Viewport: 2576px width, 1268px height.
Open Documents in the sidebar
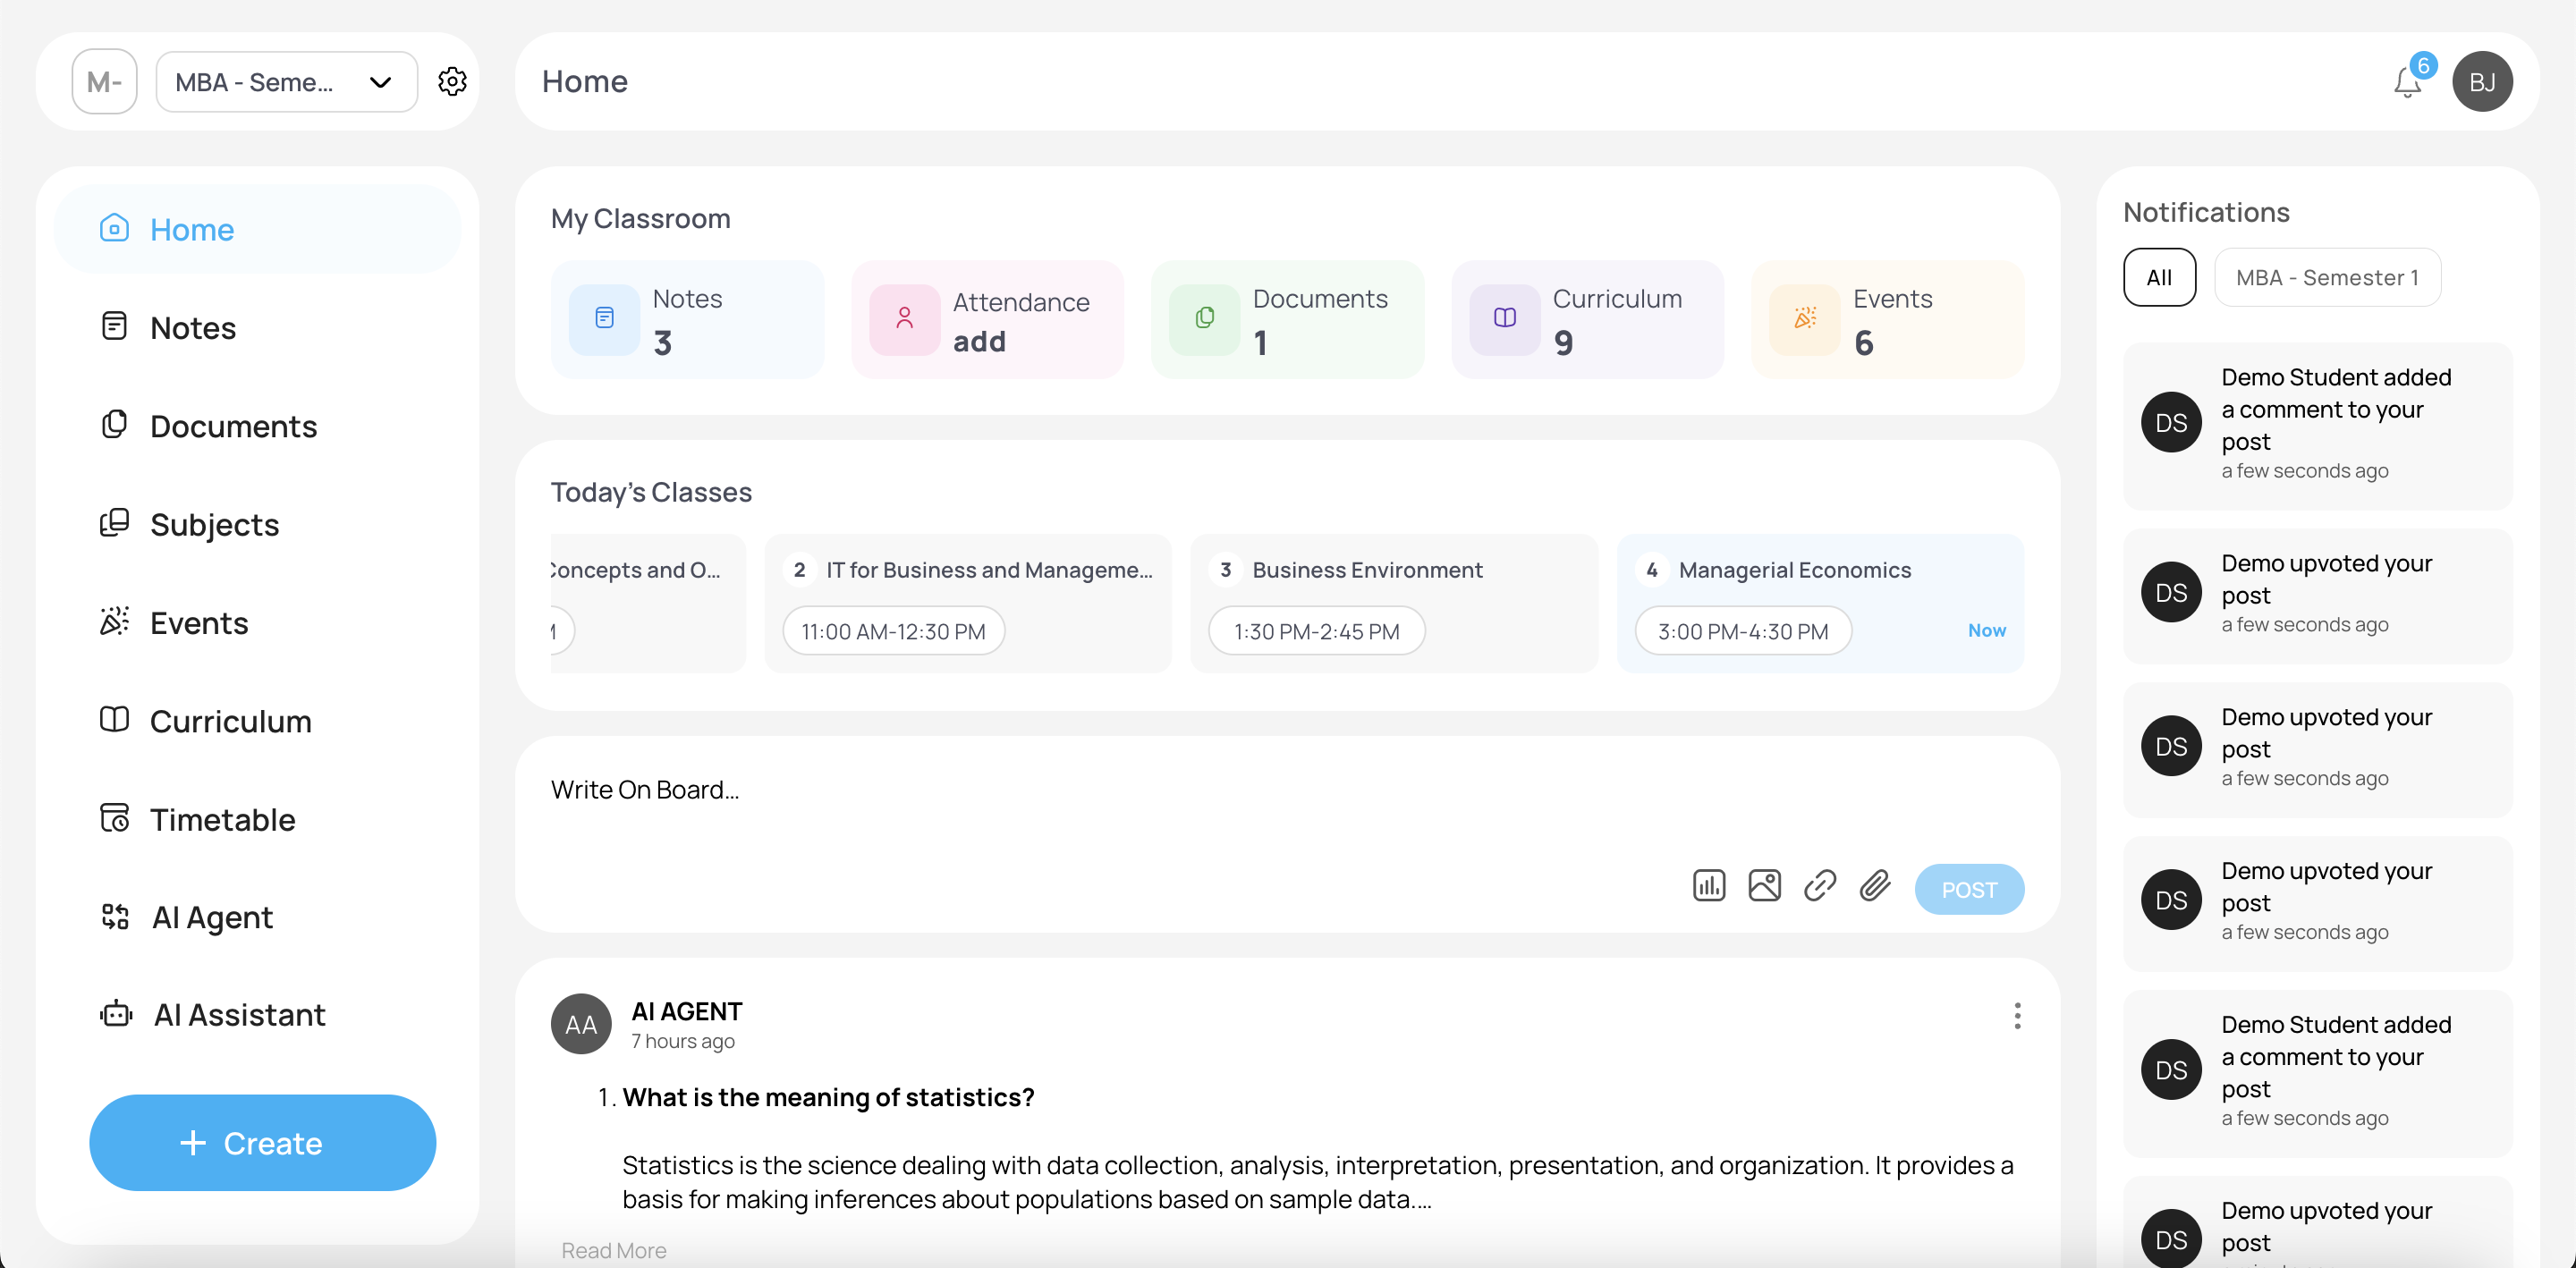257,426
